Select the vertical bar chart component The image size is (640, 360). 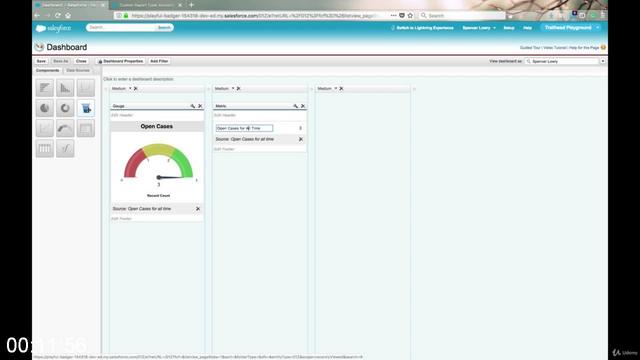(65, 88)
